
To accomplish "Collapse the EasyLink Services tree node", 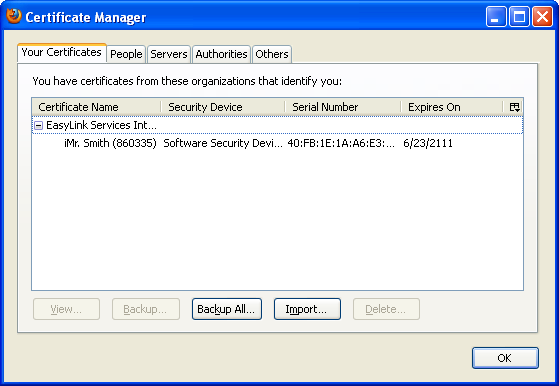I will (x=39, y=125).
